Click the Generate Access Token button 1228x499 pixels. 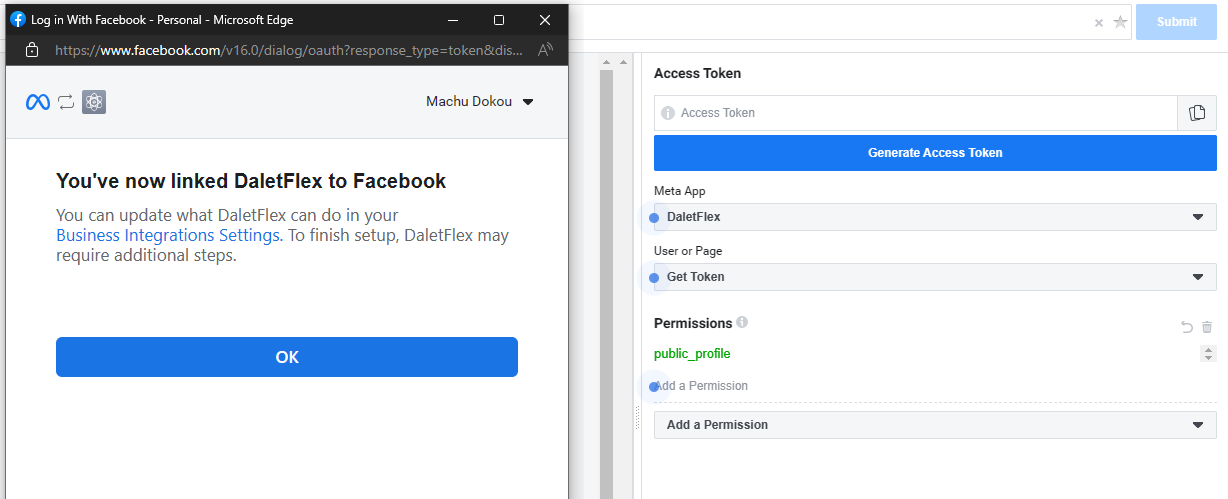935,153
